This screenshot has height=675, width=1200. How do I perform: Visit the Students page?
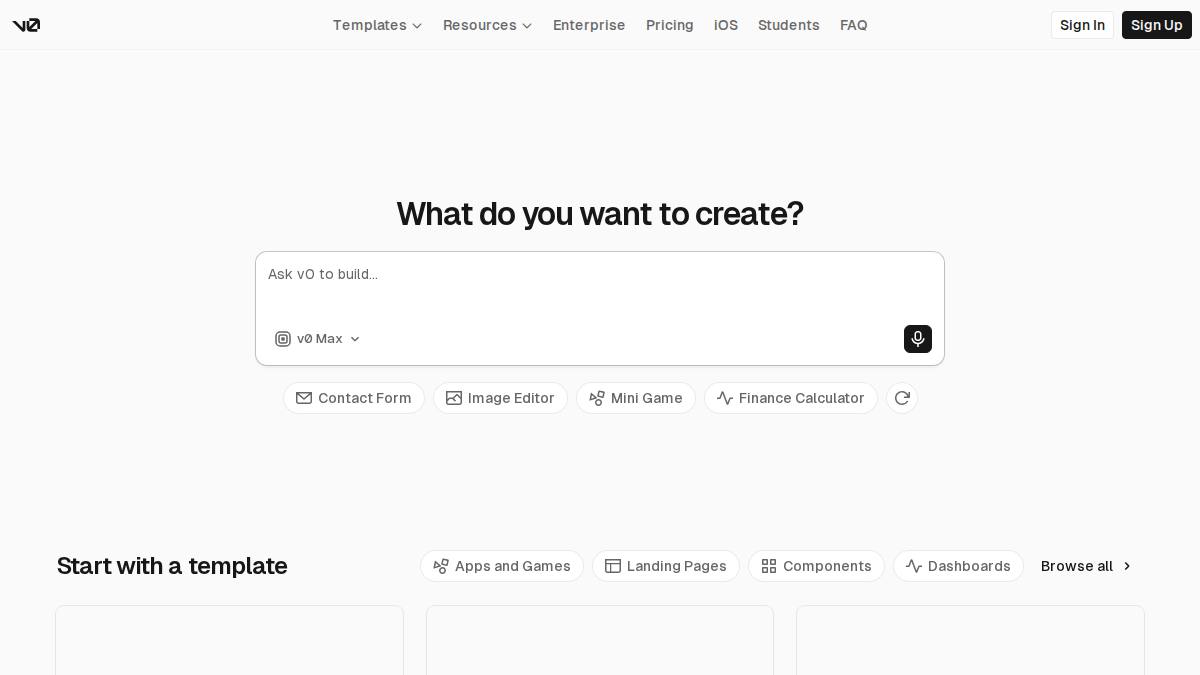[x=789, y=25]
